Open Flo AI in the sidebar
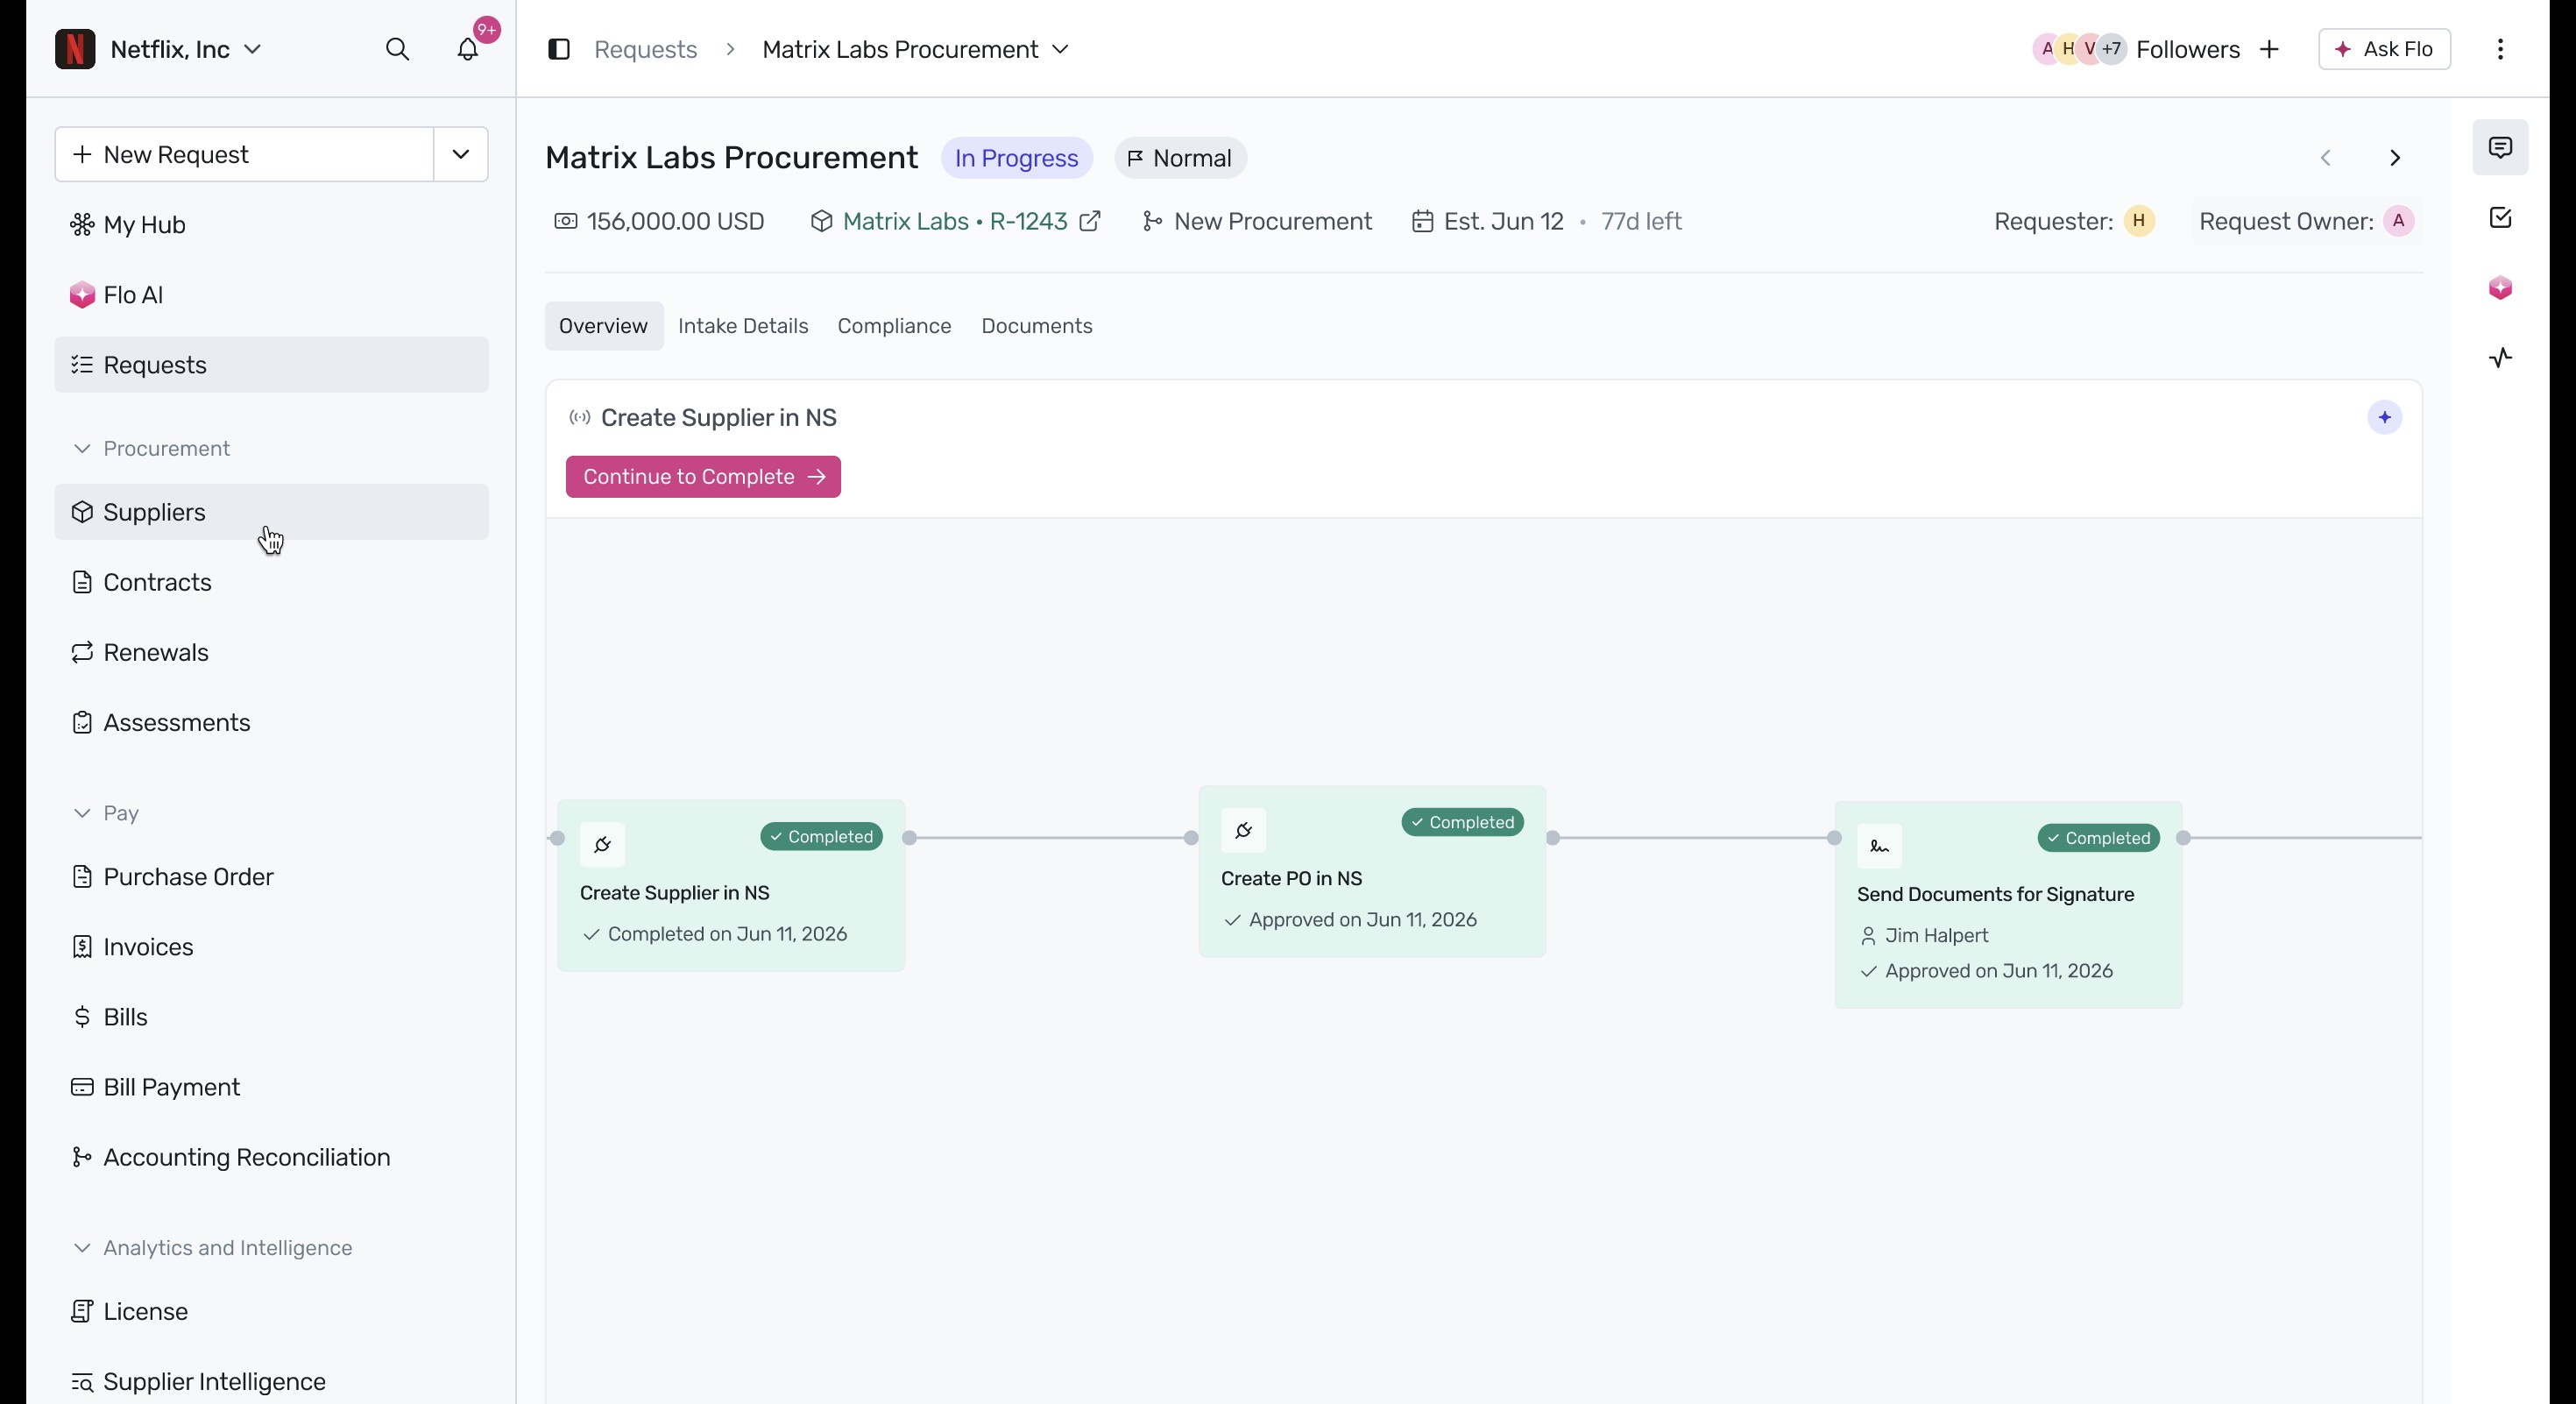This screenshot has height=1404, width=2576. (271, 295)
